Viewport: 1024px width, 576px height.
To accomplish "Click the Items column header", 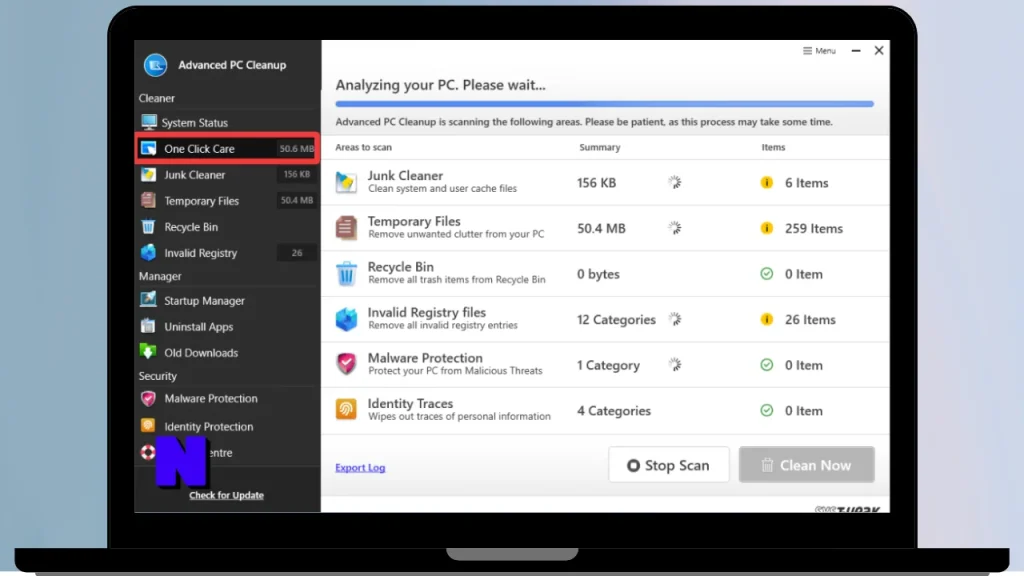I will pyautogui.click(x=773, y=147).
